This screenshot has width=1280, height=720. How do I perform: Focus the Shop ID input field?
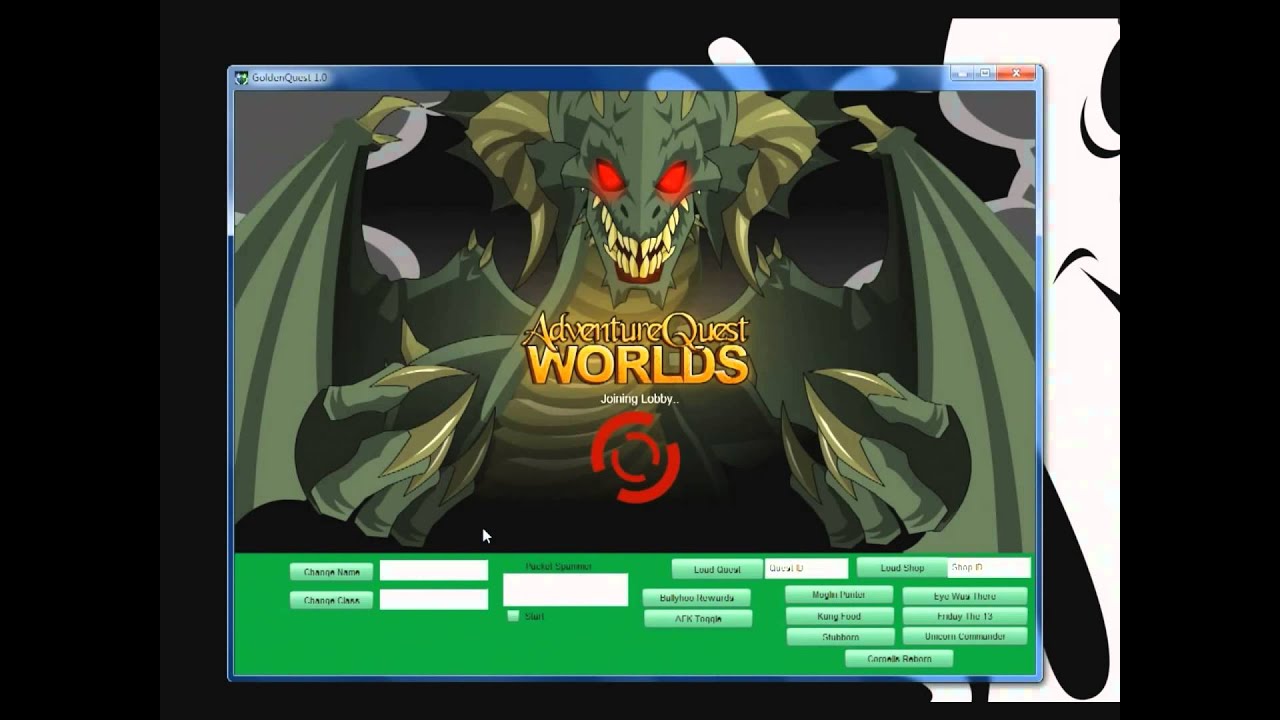point(989,567)
